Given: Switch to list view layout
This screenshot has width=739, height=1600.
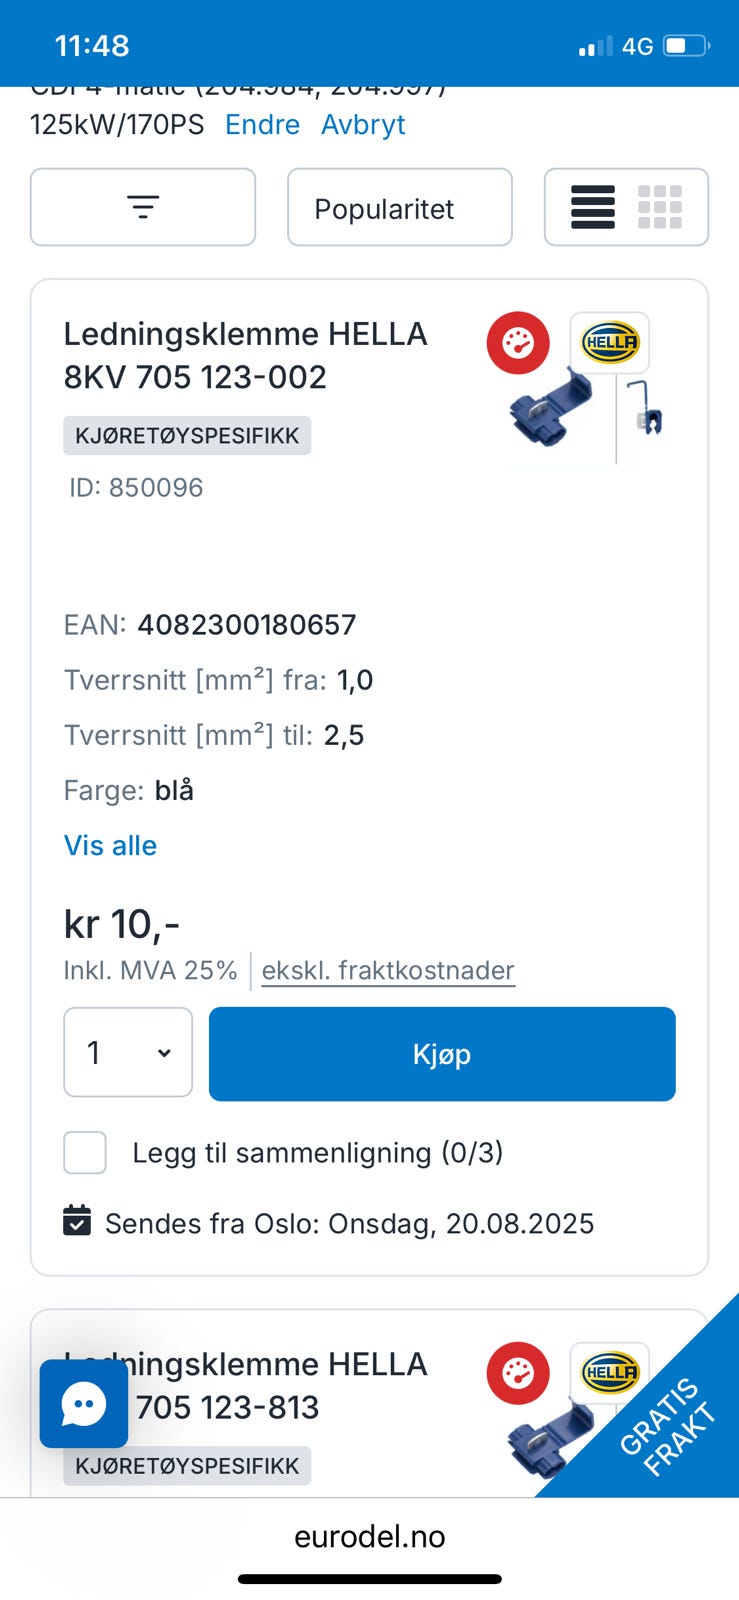Looking at the screenshot, I should 593,207.
